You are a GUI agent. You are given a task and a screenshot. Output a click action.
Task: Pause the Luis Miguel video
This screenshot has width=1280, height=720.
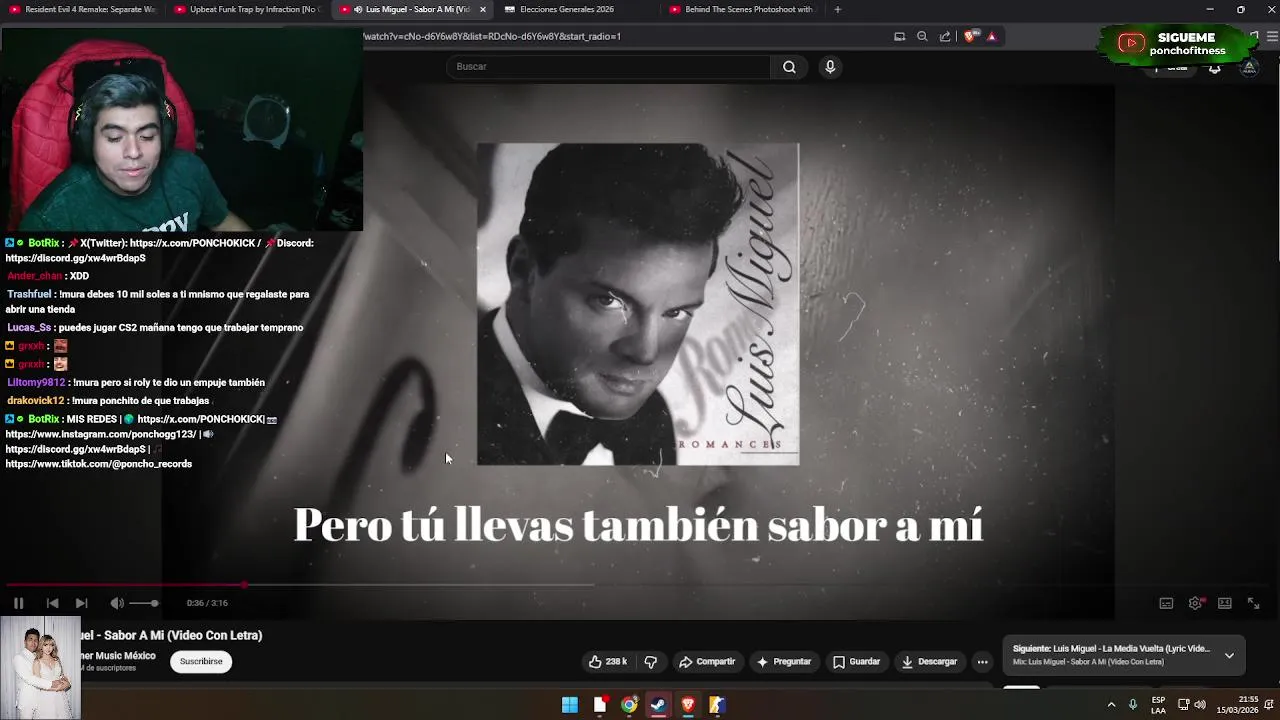[x=18, y=603]
